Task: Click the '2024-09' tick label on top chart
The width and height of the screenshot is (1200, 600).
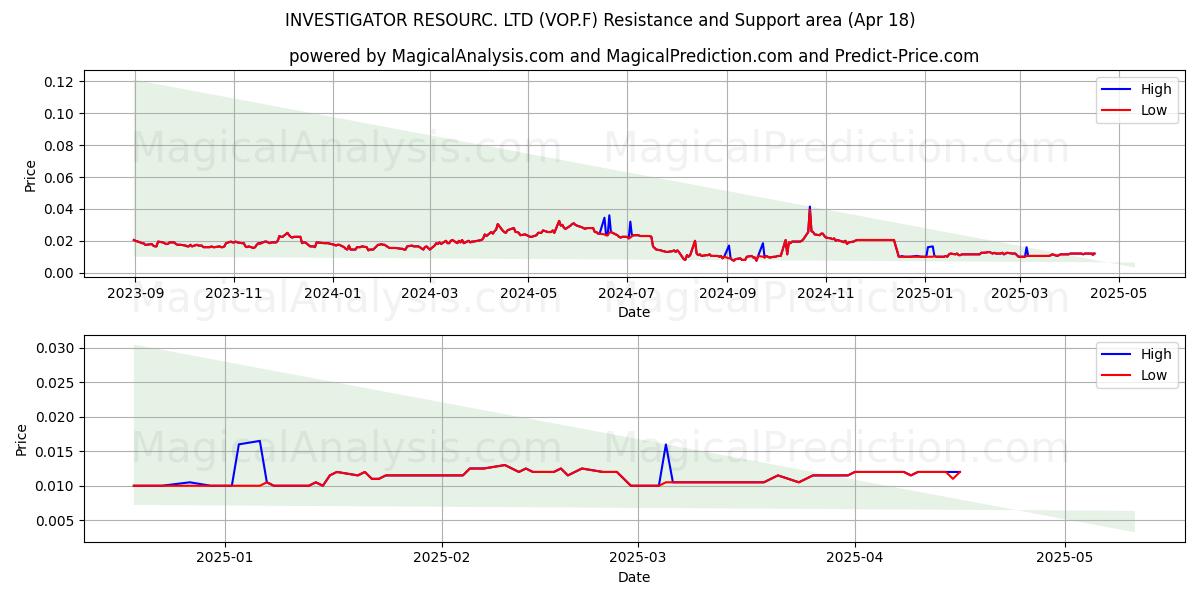Action: pyautogui.click(x=727, y=293)
